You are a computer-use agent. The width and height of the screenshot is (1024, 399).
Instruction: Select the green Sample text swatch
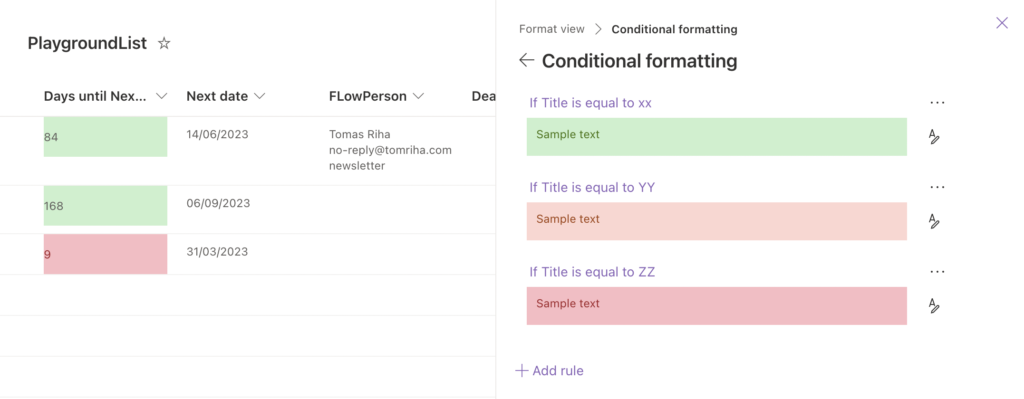point(716,136)
